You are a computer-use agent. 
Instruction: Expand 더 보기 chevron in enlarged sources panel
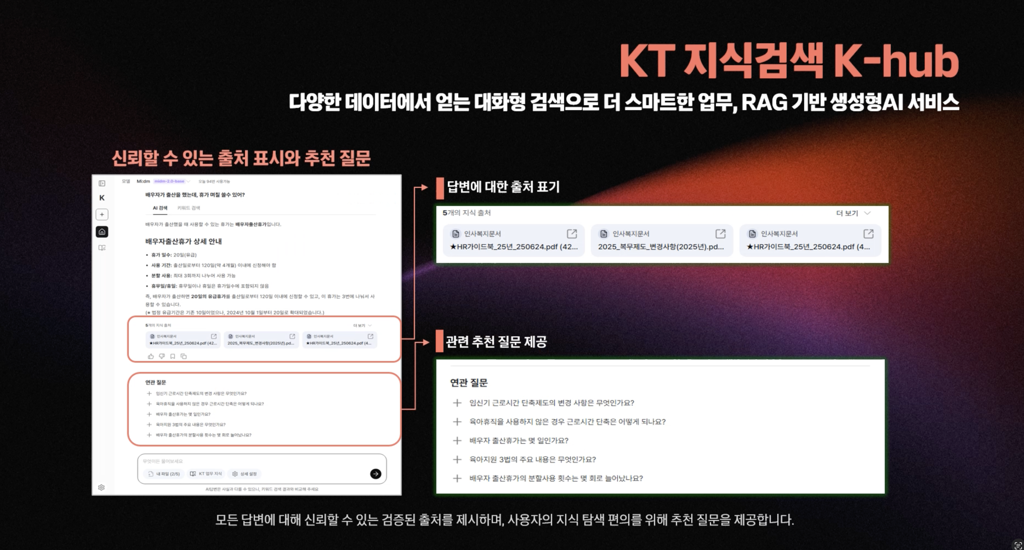(867, 213)
